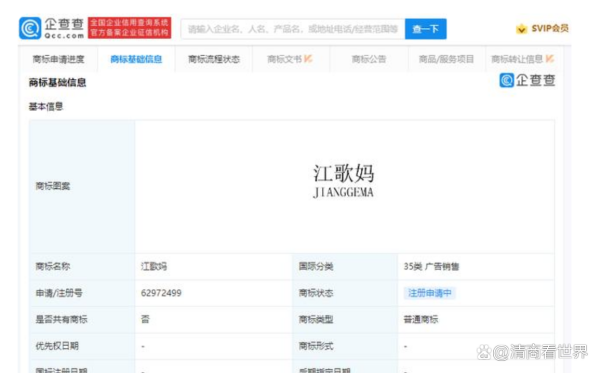
Task: Click the 商标状态 label cell
Action: coord(345,293)
